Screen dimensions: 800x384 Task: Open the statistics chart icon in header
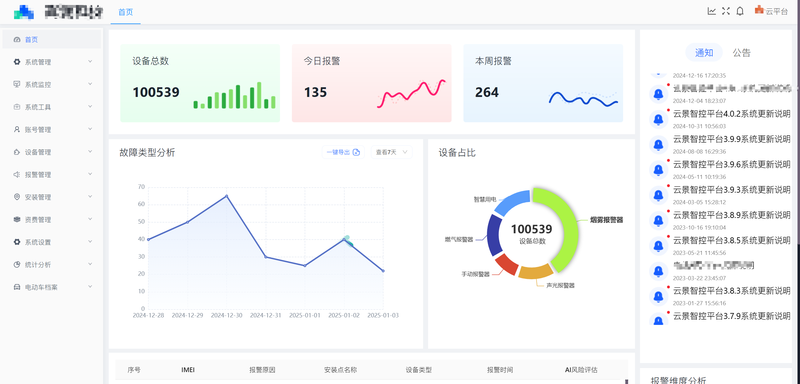[711, 11]
